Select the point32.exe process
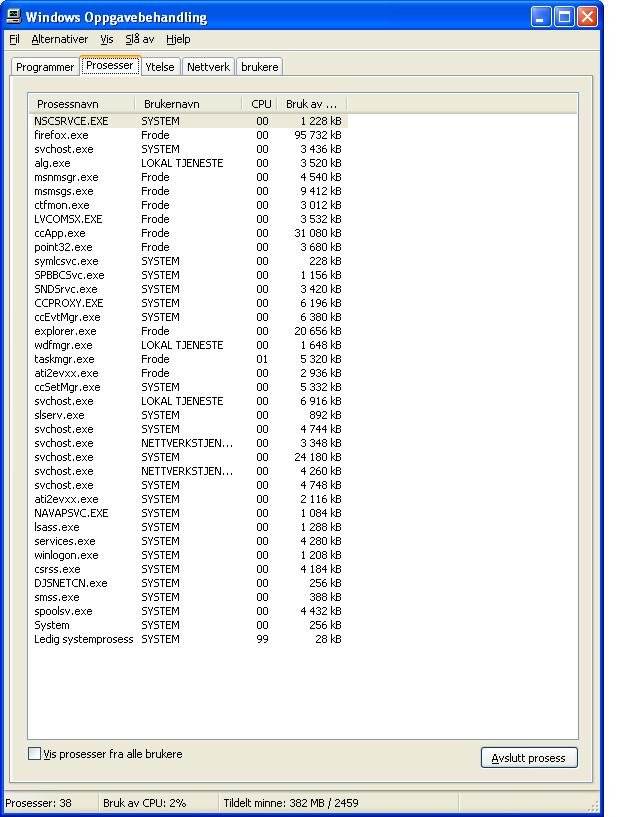The image size is (640, 817). tap(188, 247)
